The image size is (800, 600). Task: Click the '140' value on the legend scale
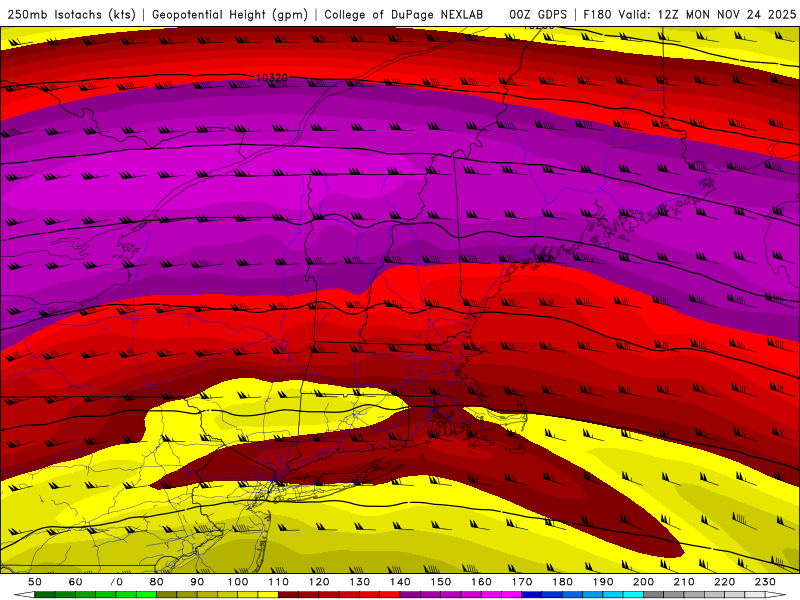pyautogui.click(x=400, y=582)
